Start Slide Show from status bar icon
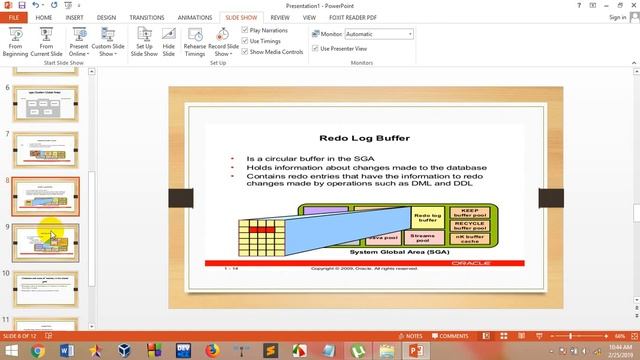640x360 pixels. click(x=539, y=336)
